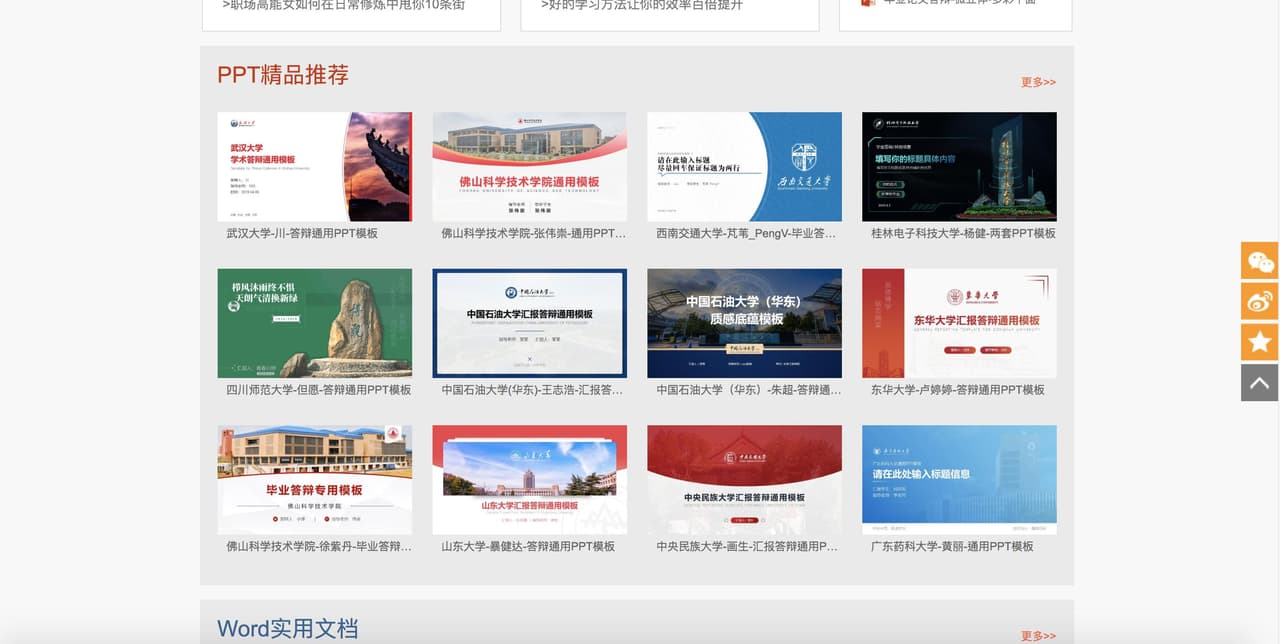Open the 山东大学汇报答辩 template thumbnail
Screen dimensions: 1280x644
tap(530, 480)
